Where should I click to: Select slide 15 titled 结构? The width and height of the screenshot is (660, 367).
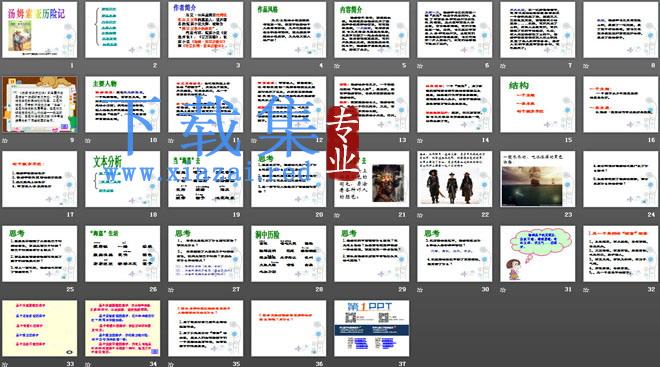(538, 105)
